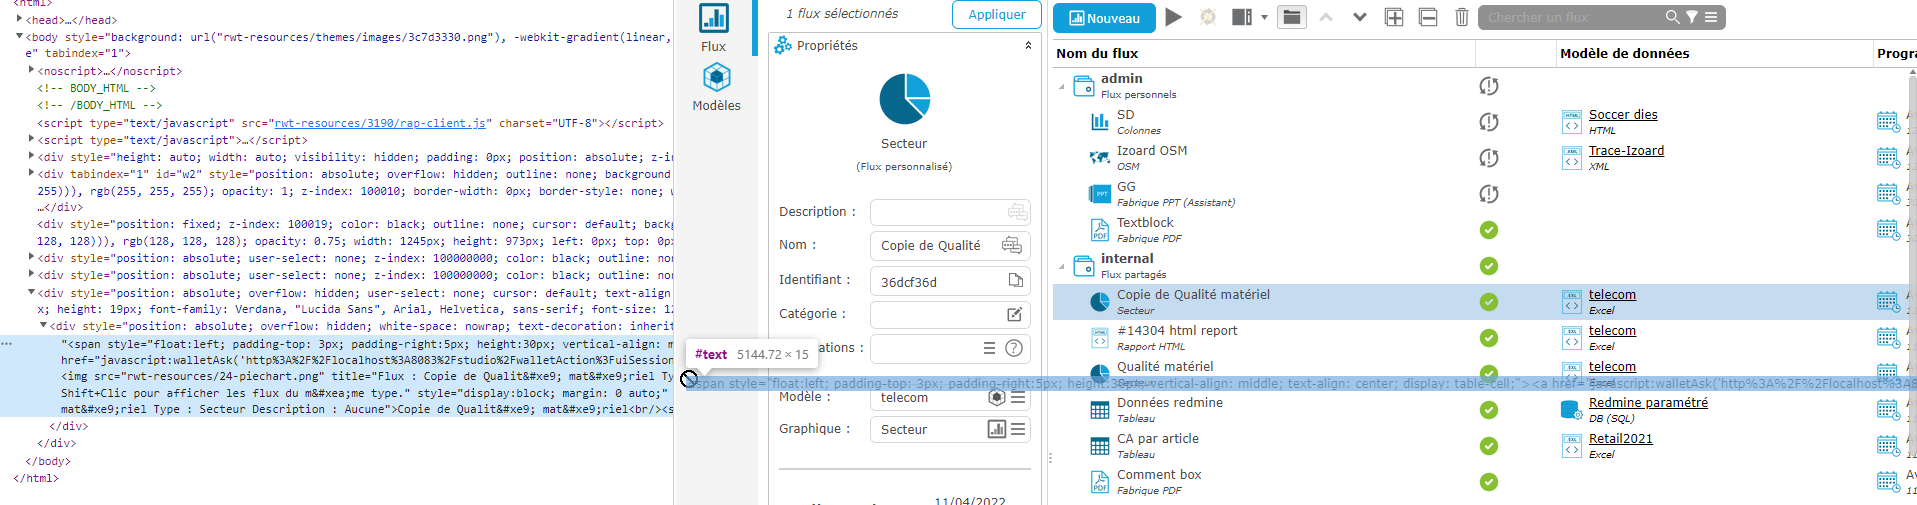Click the SD flow status sync icon
Screen dimensions: 1917x505
1488,122
